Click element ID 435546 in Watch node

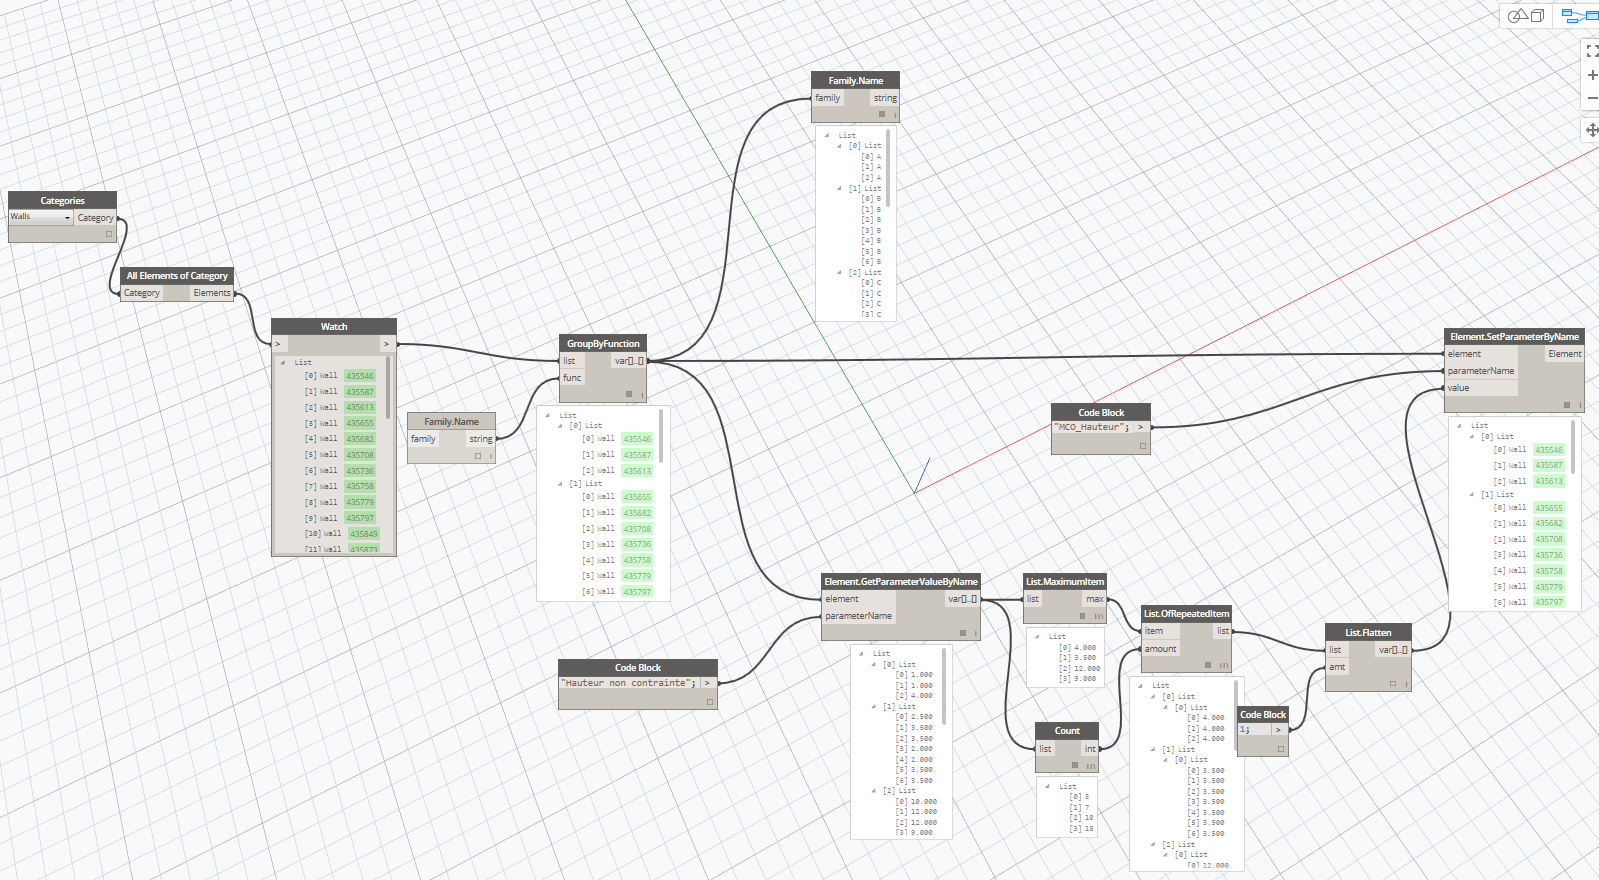[360, 376]
